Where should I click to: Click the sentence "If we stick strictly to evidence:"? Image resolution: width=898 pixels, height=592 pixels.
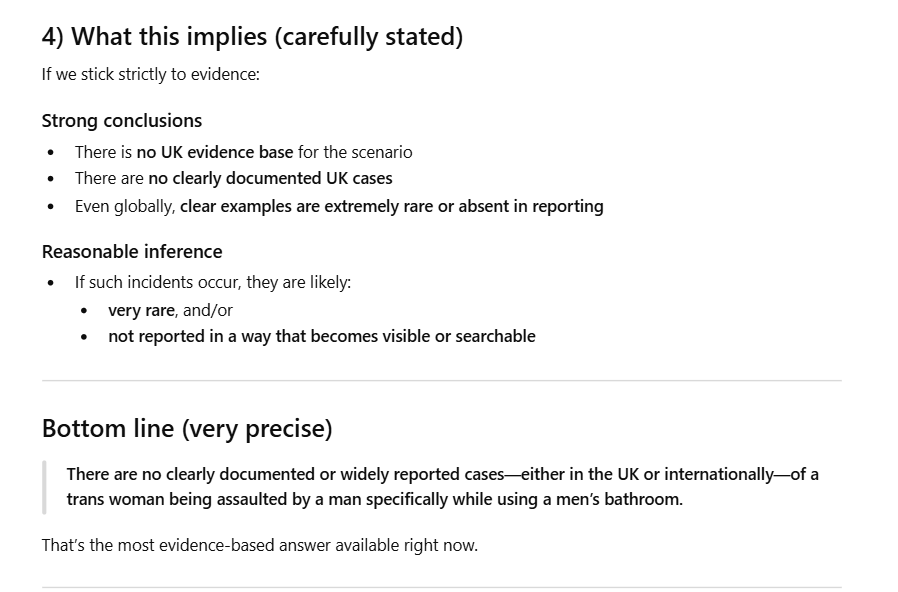tap(151, 74)
